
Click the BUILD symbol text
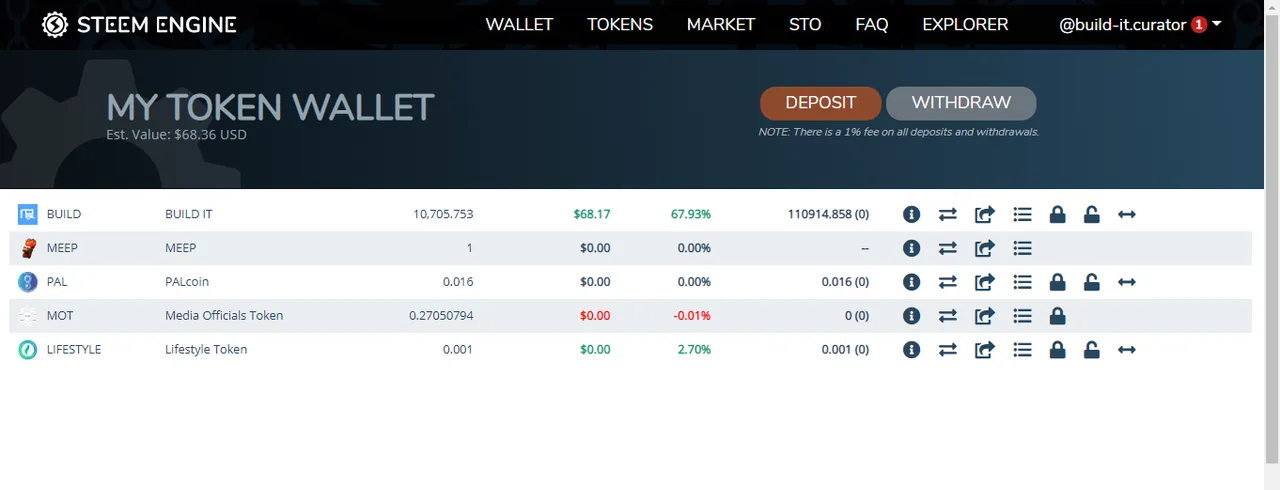click(64, 214)
